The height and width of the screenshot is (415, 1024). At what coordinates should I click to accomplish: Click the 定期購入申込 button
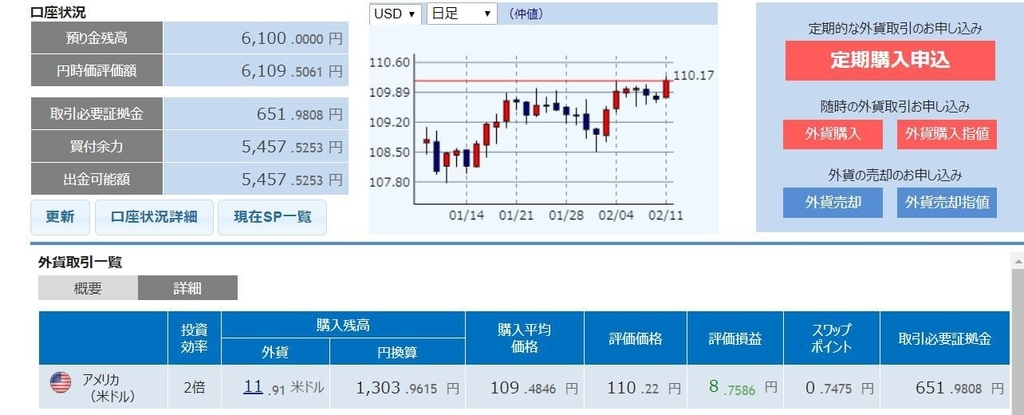pos(890,61)
